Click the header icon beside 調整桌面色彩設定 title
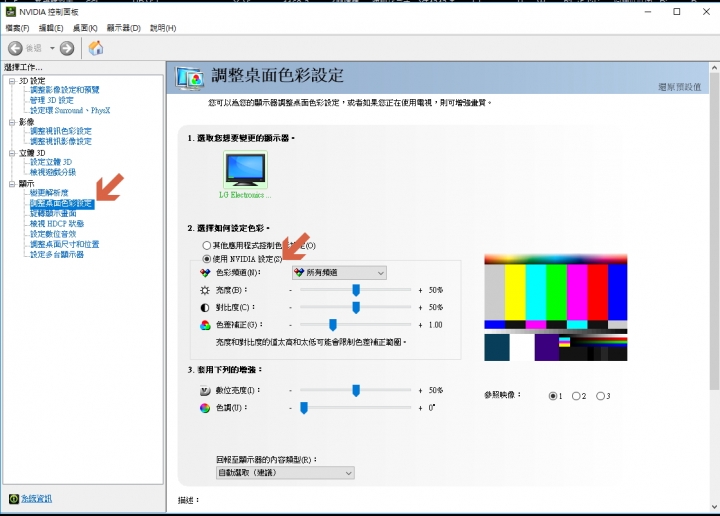The width and height of the screenshot is (720, 516). click(190, 78)
